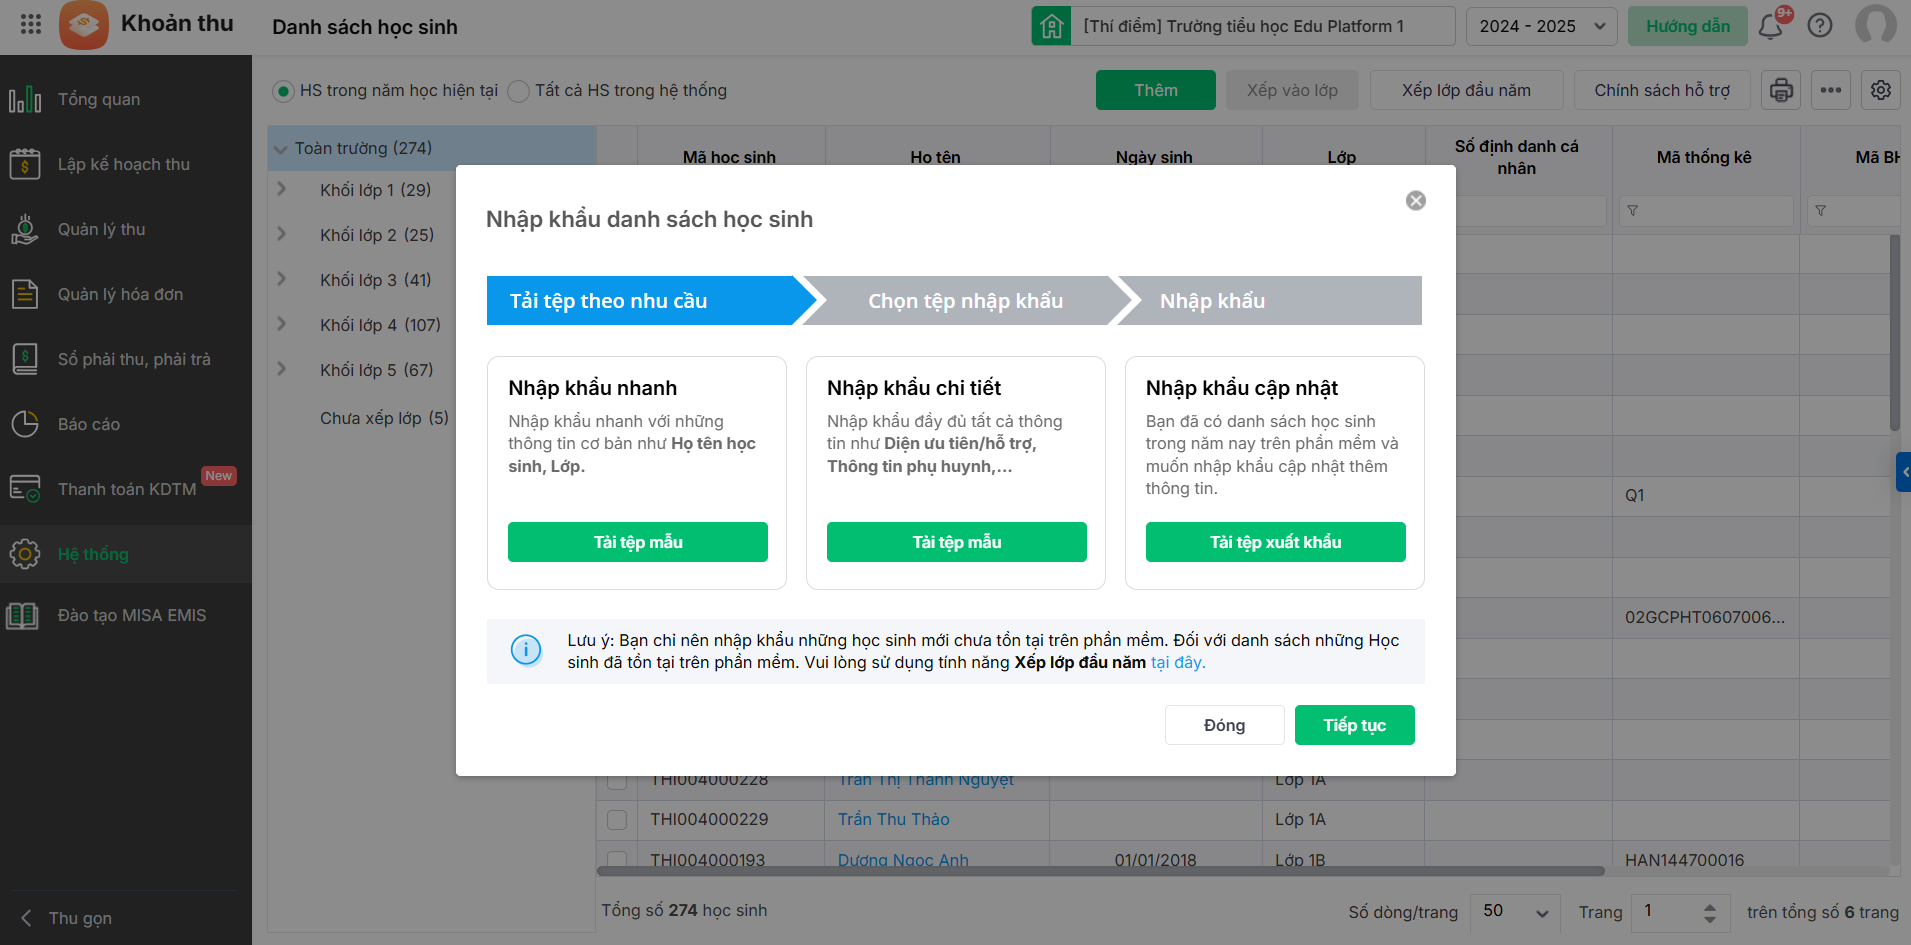
Task: Open the 2024 - 2025 school year dropdown
Action: point(1541,26)
